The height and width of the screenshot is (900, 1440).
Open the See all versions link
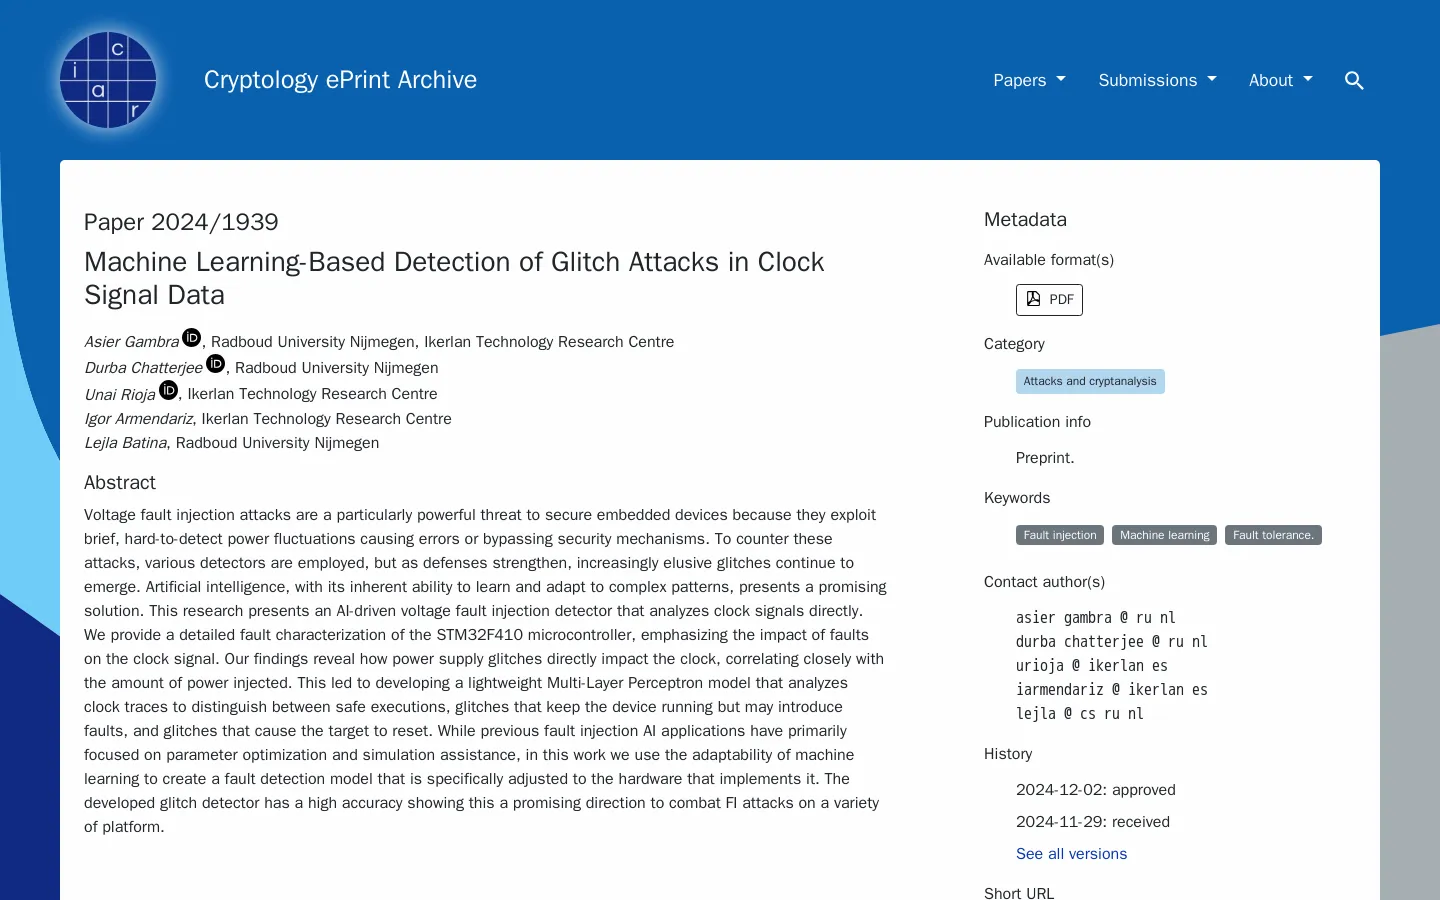1071,854
